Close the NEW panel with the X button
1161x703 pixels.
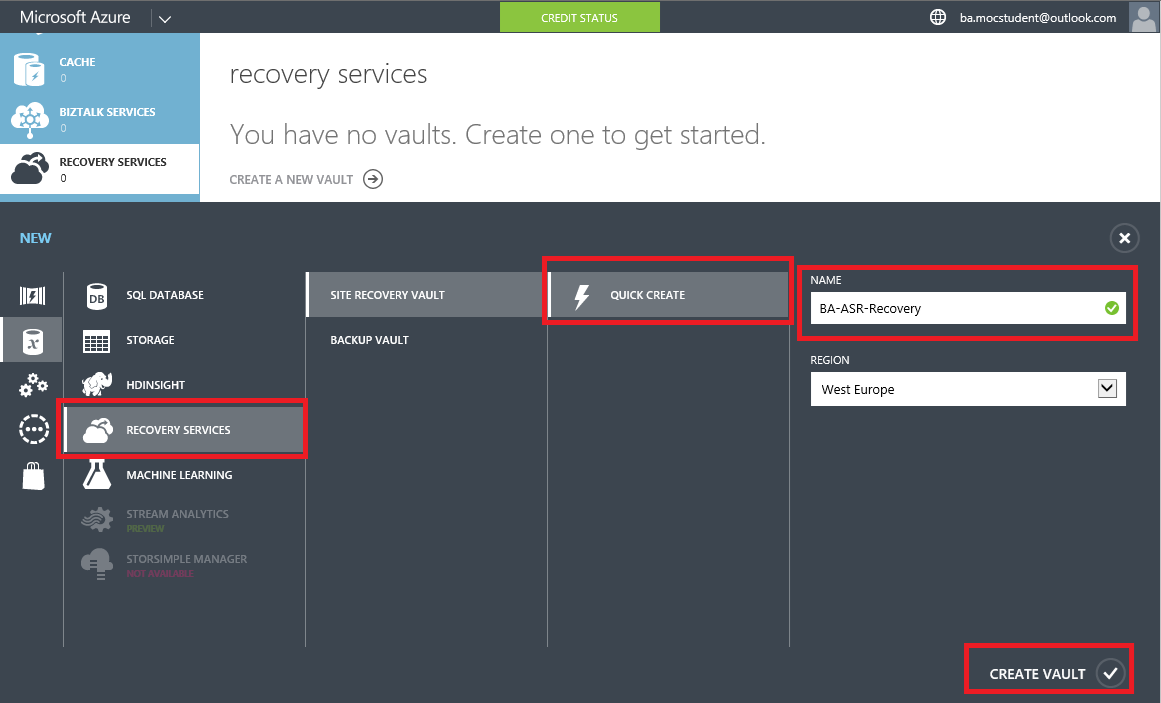[1124, 238]
